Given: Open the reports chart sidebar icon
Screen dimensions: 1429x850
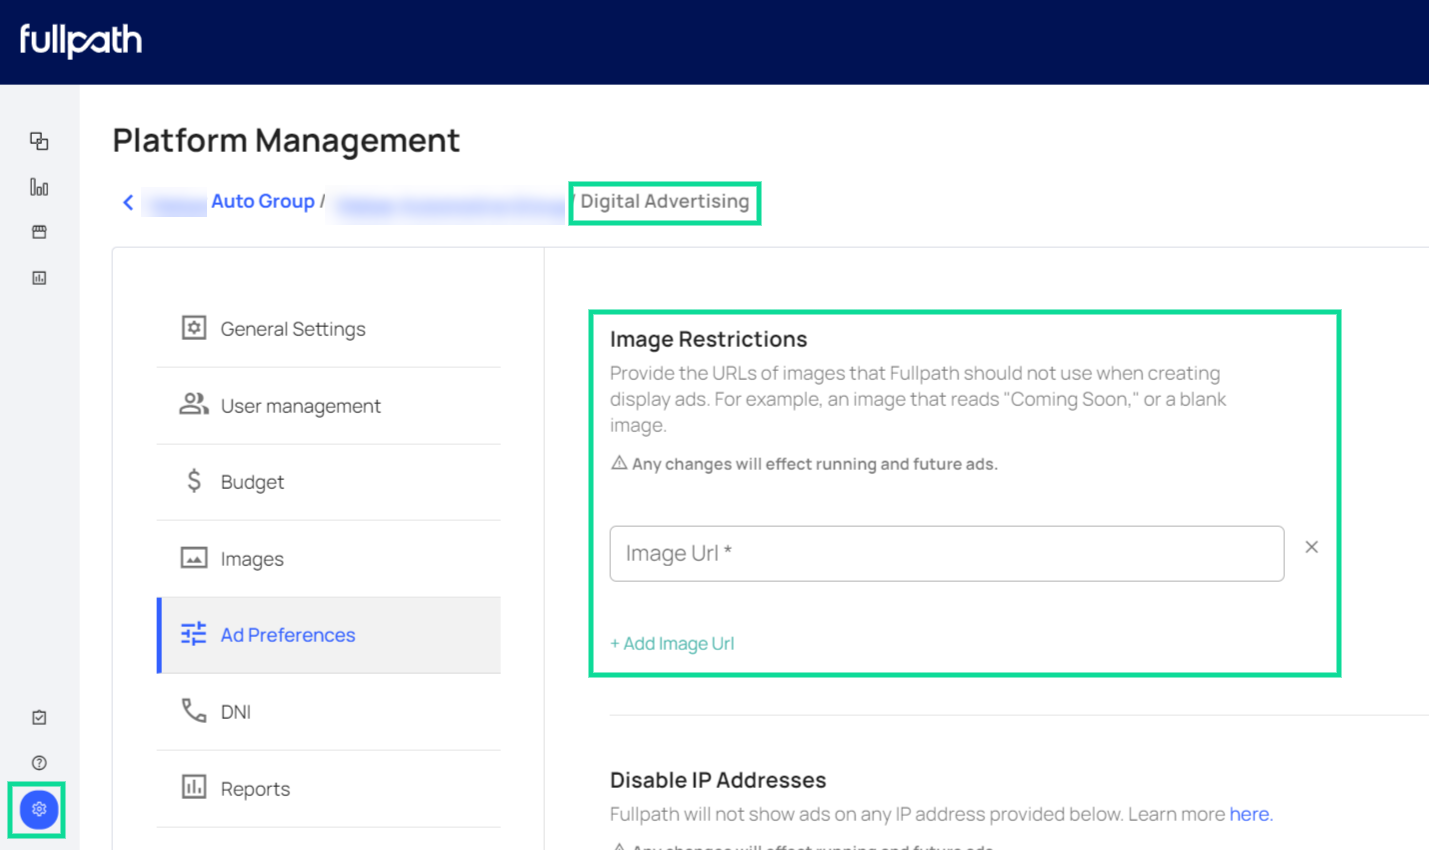Looking at the screenshot, I should 39,278.
